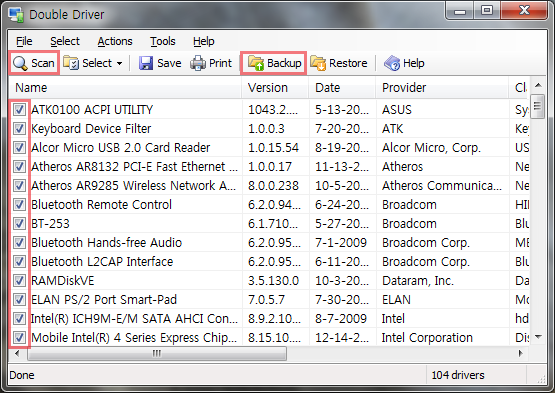Toggle Mobile Intel(R) 4 Series Express checkbox
Viewport: 555px width, 393px height.
(x=19, y=338)
